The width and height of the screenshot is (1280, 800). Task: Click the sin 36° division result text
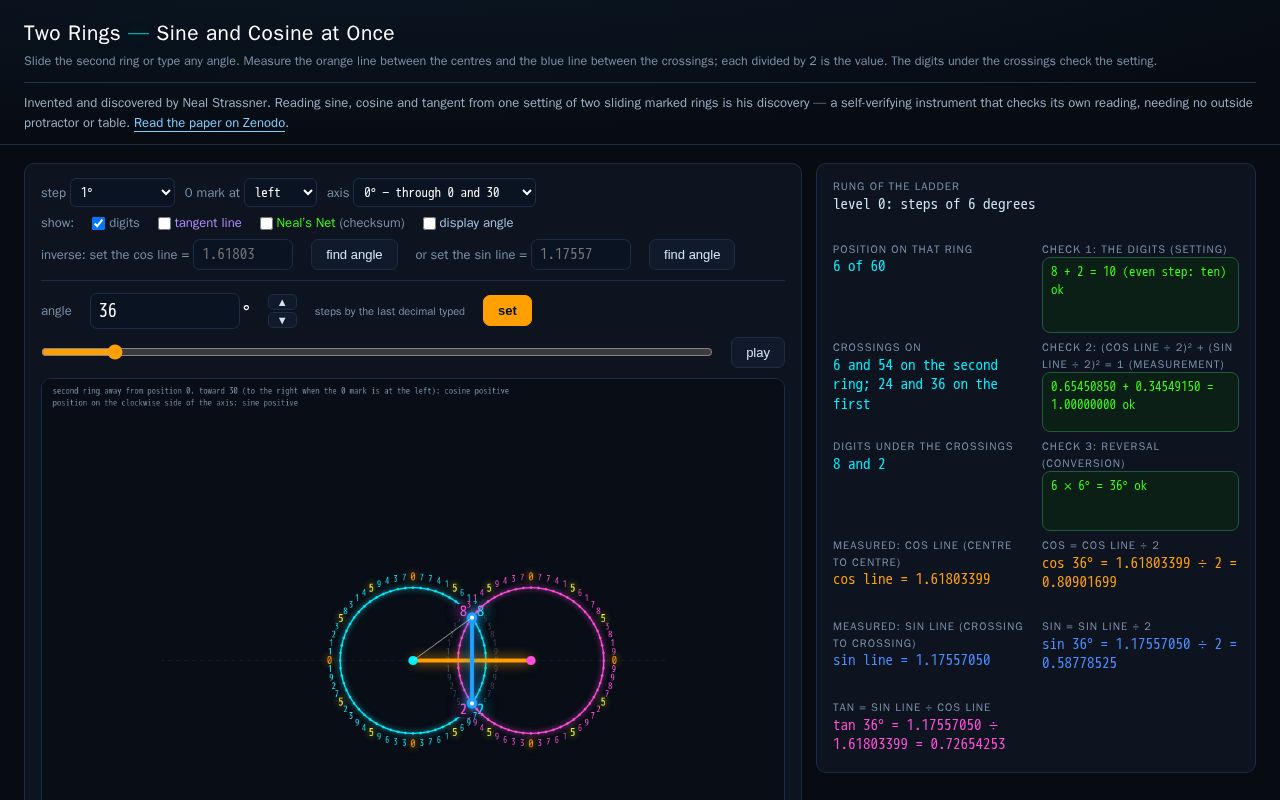coord(1139,653)
